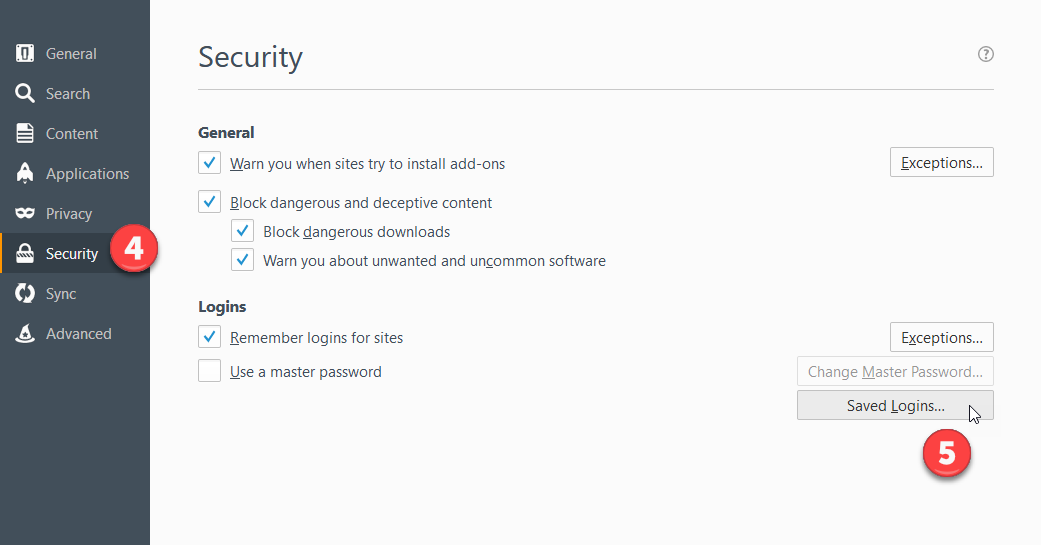The height and width of the screenshot is (545, 1041).
Task: Click the Advanced wizard hat icon
Action: [25, 333]
